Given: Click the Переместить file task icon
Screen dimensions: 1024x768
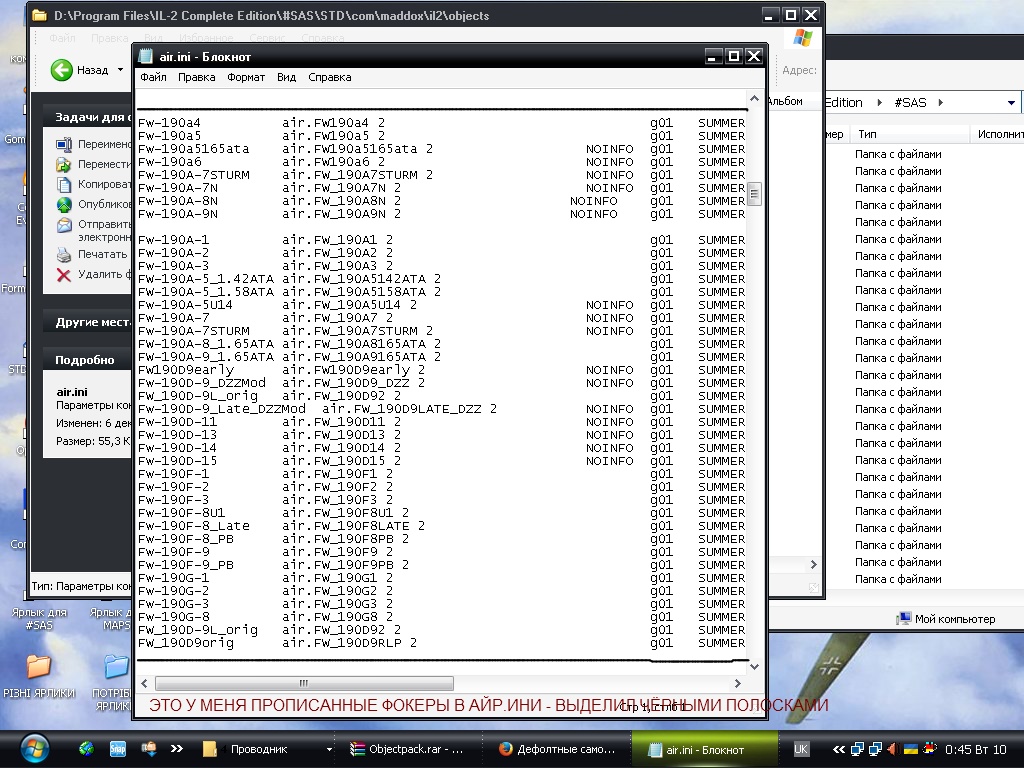Looking at the screenshot, I should pos(64,164).
